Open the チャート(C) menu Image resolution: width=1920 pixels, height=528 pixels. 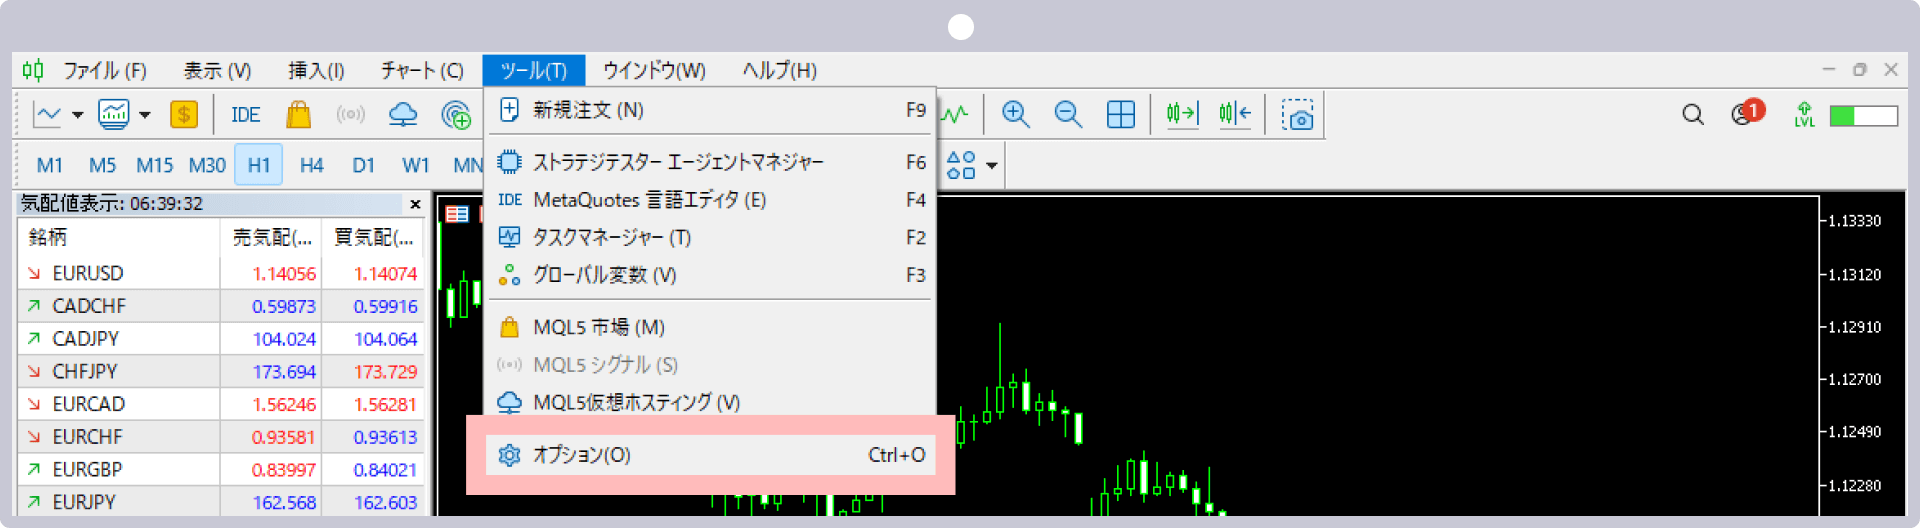click(422, 70)
